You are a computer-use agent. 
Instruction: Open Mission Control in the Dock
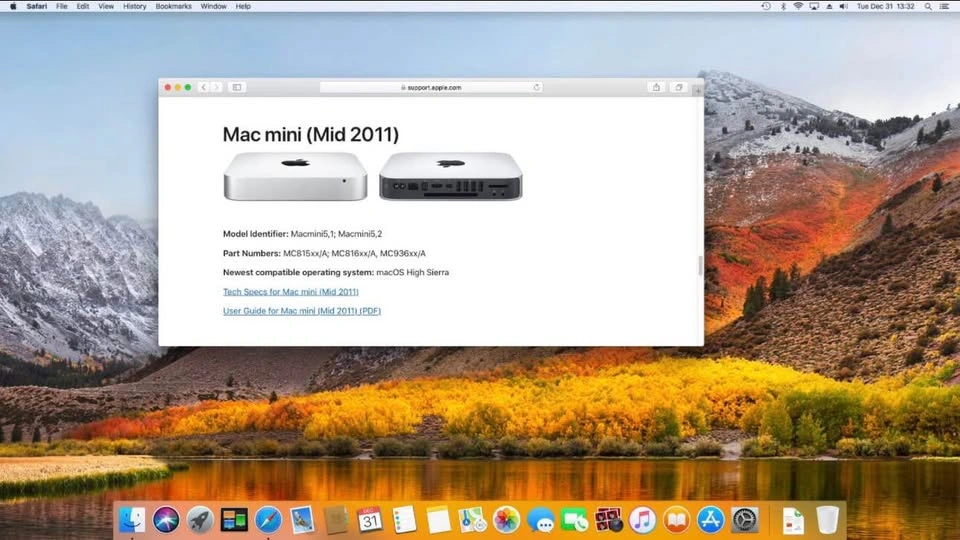pos(234,520)
